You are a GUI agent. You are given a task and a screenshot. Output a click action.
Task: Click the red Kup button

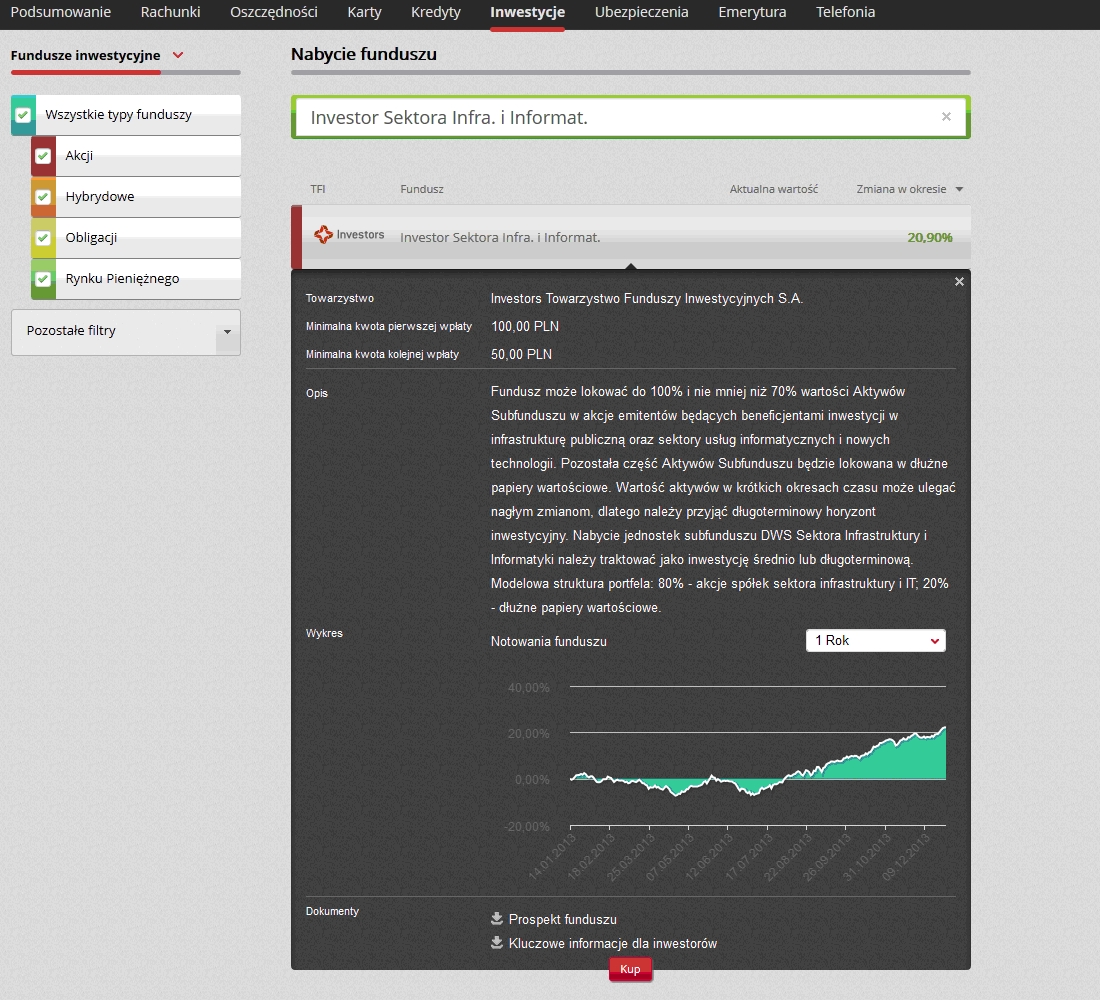[630, 969]
